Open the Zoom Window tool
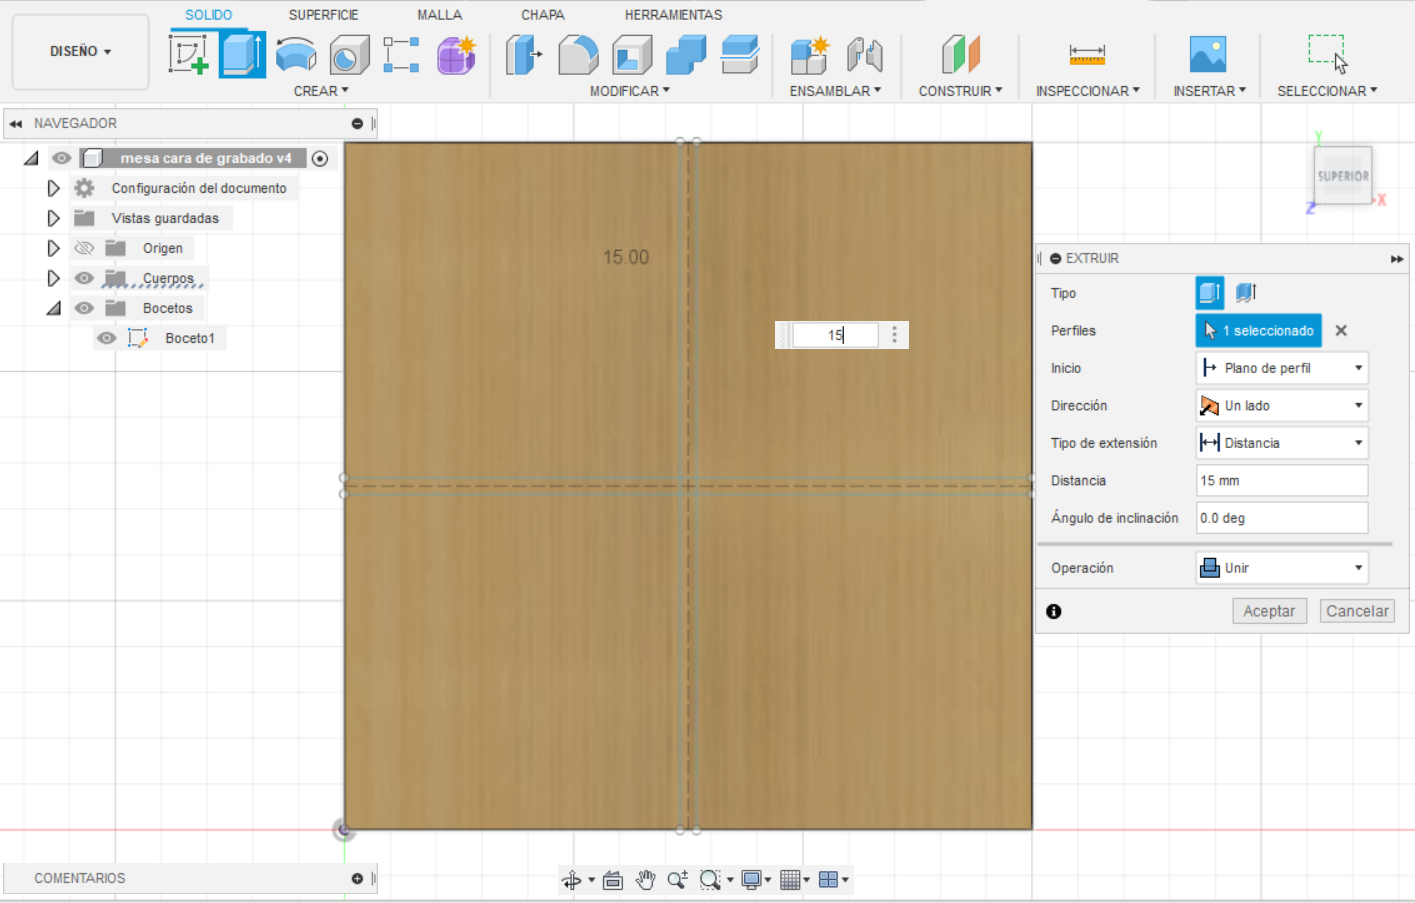 tap(710, 880)
